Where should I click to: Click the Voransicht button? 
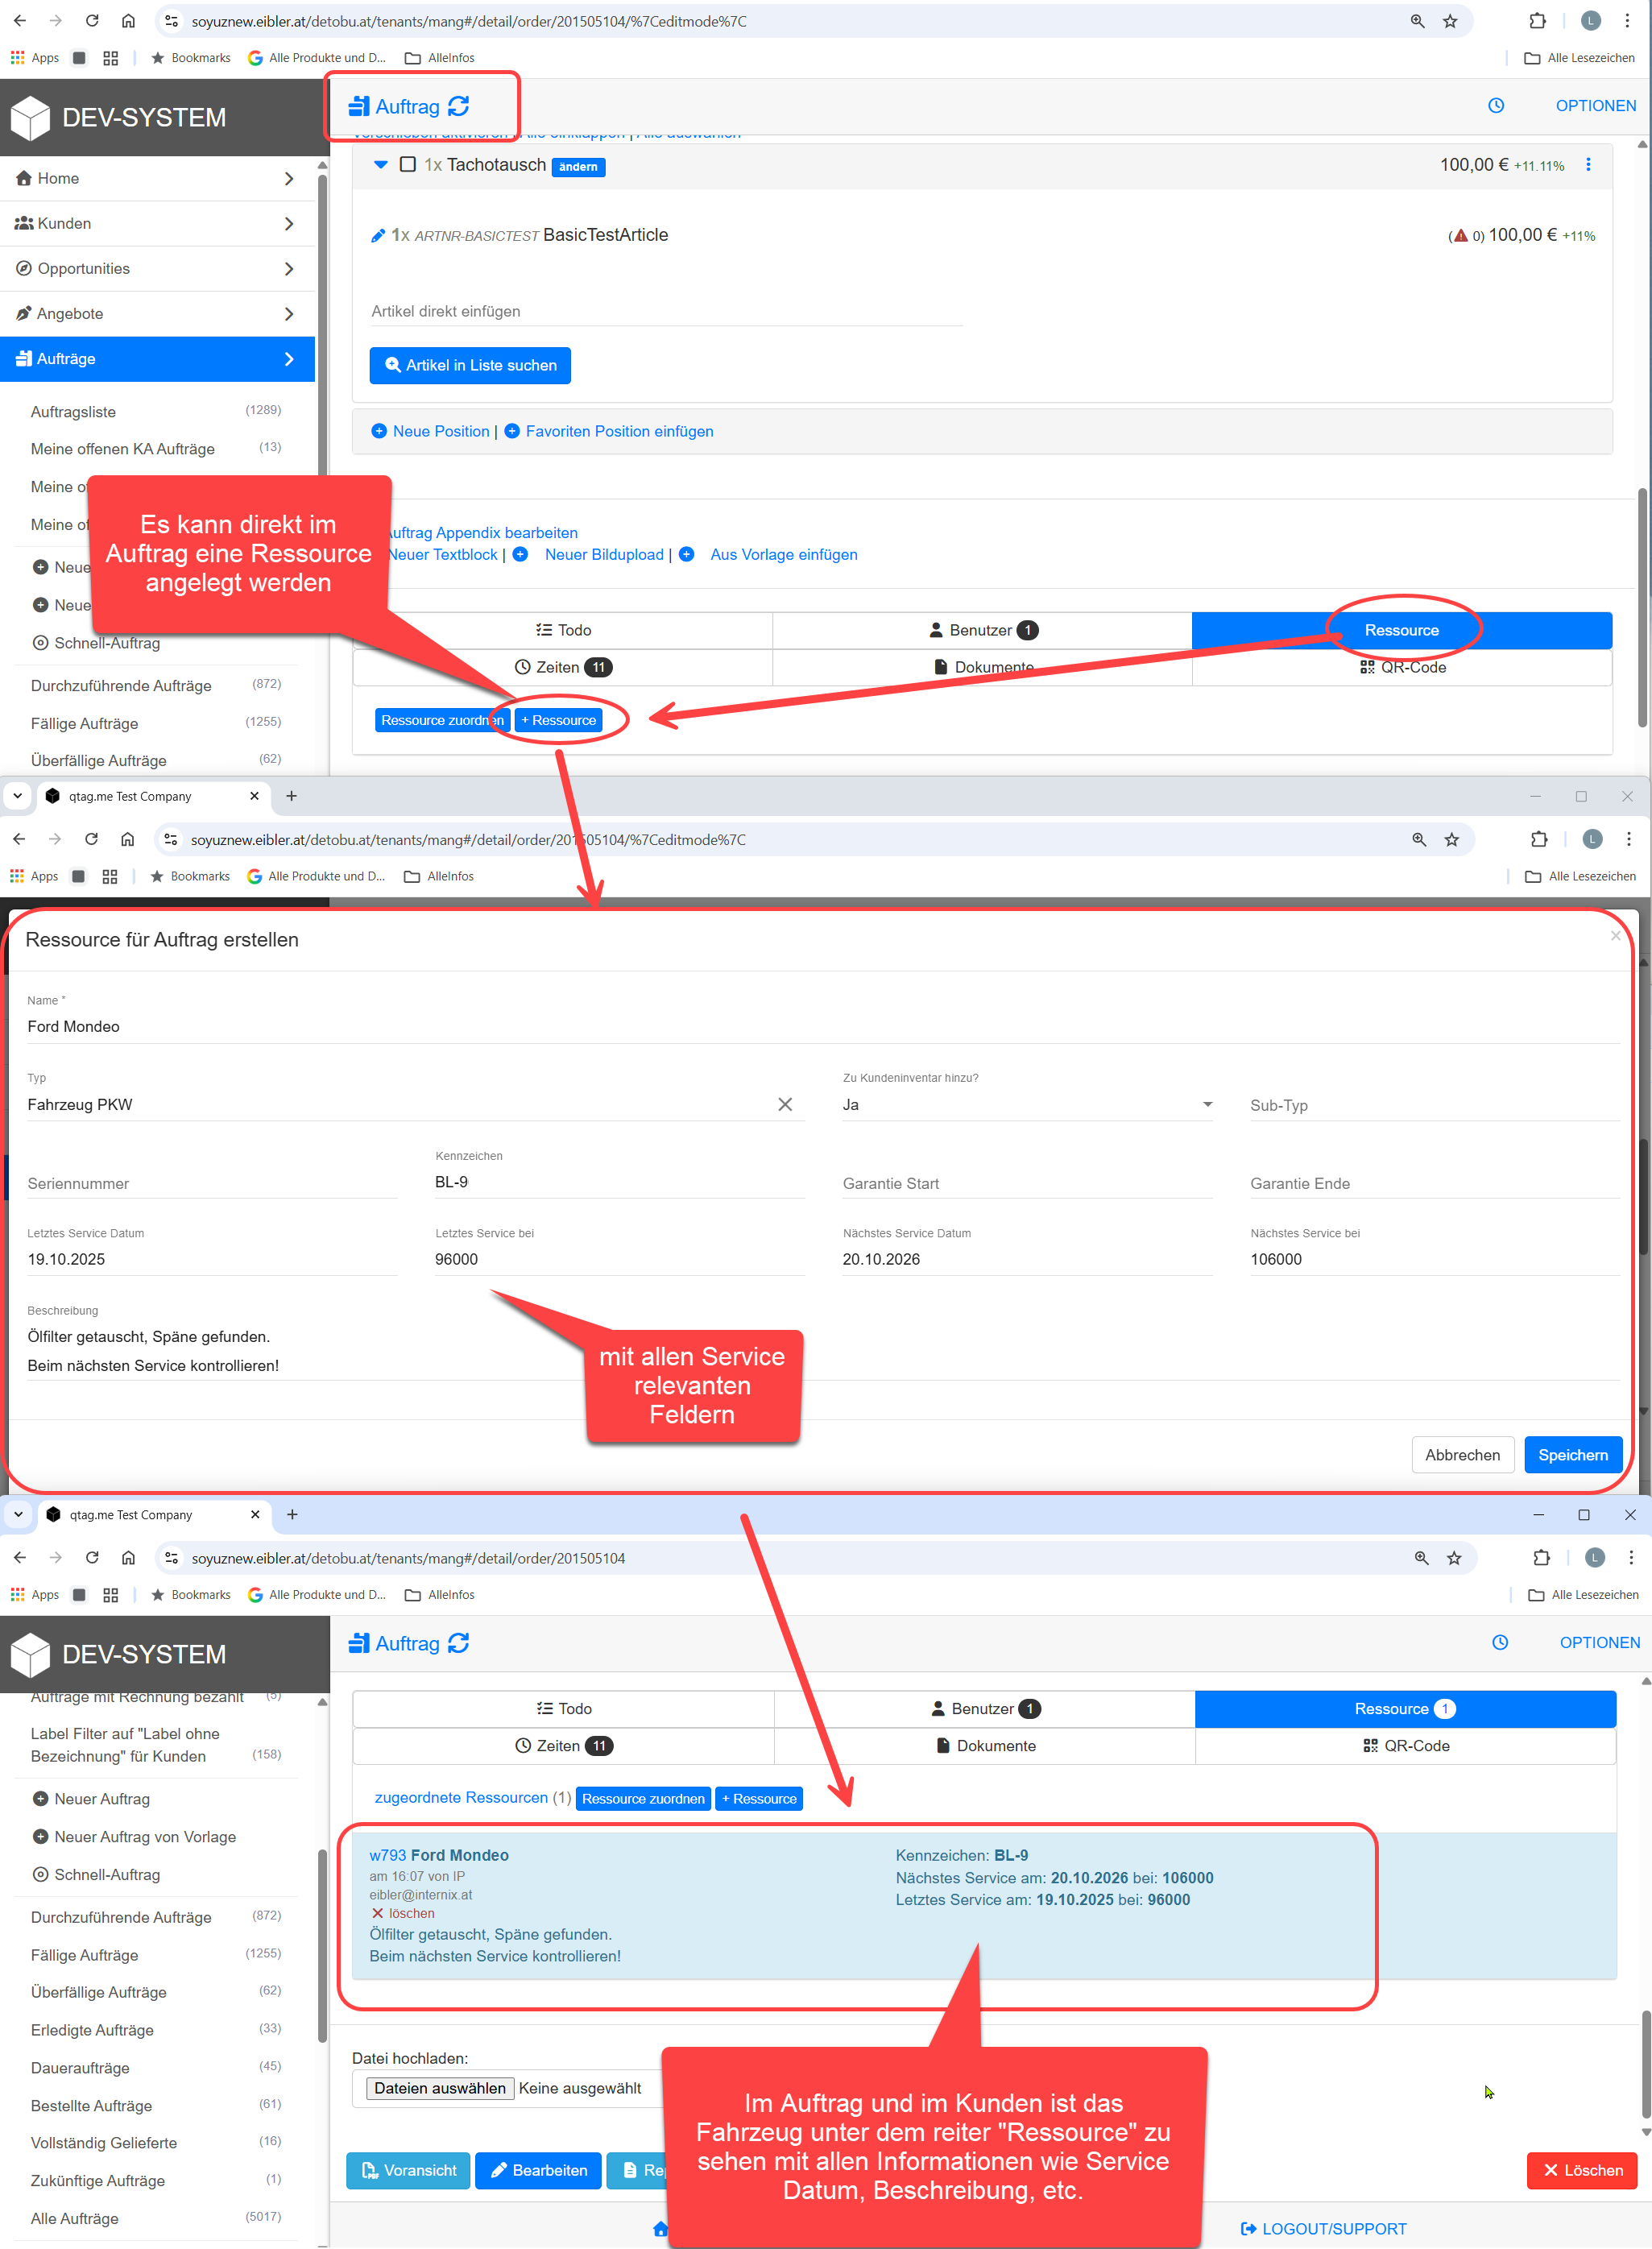tap(408, 2170)
